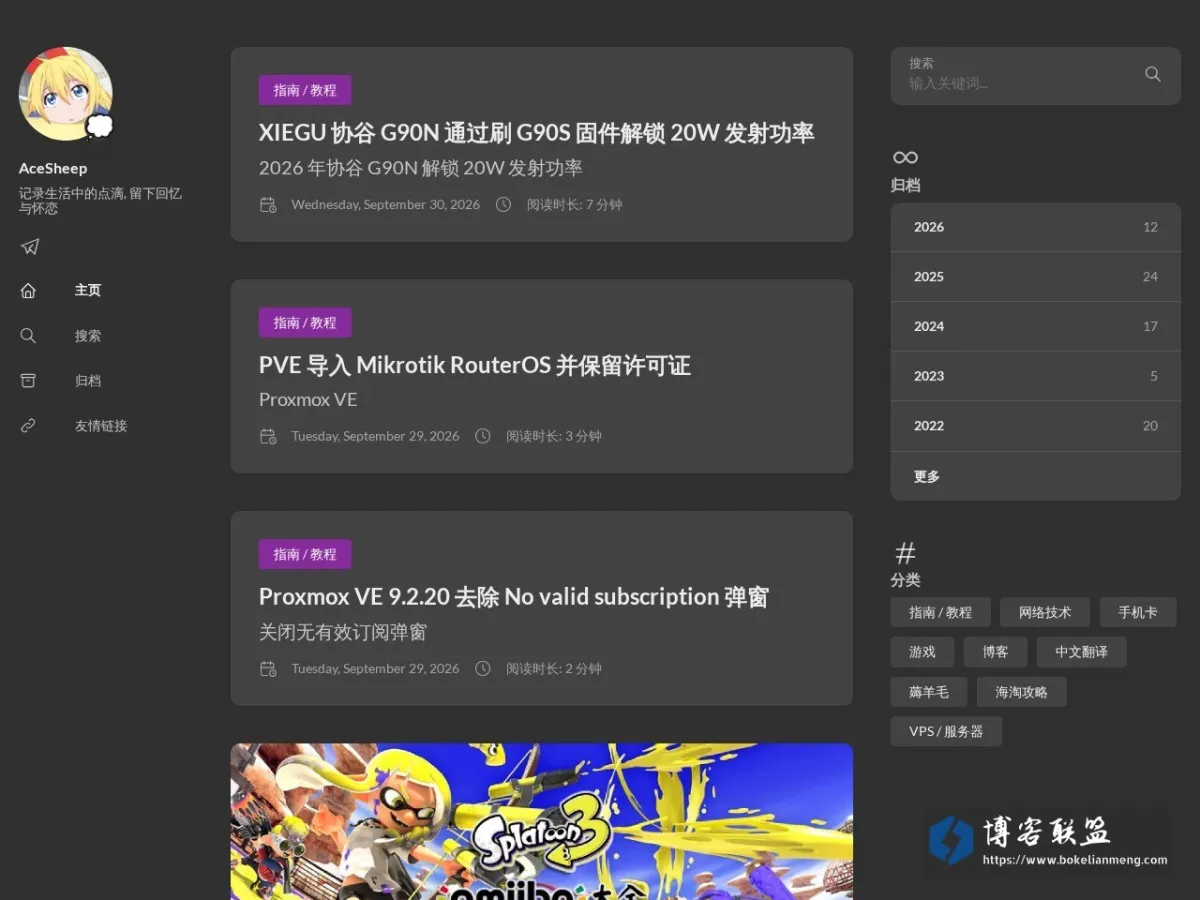Viewport: 1200px width, 900px height.
Task: Select the 中文翻译 category tag
Action: point(1081,652)
